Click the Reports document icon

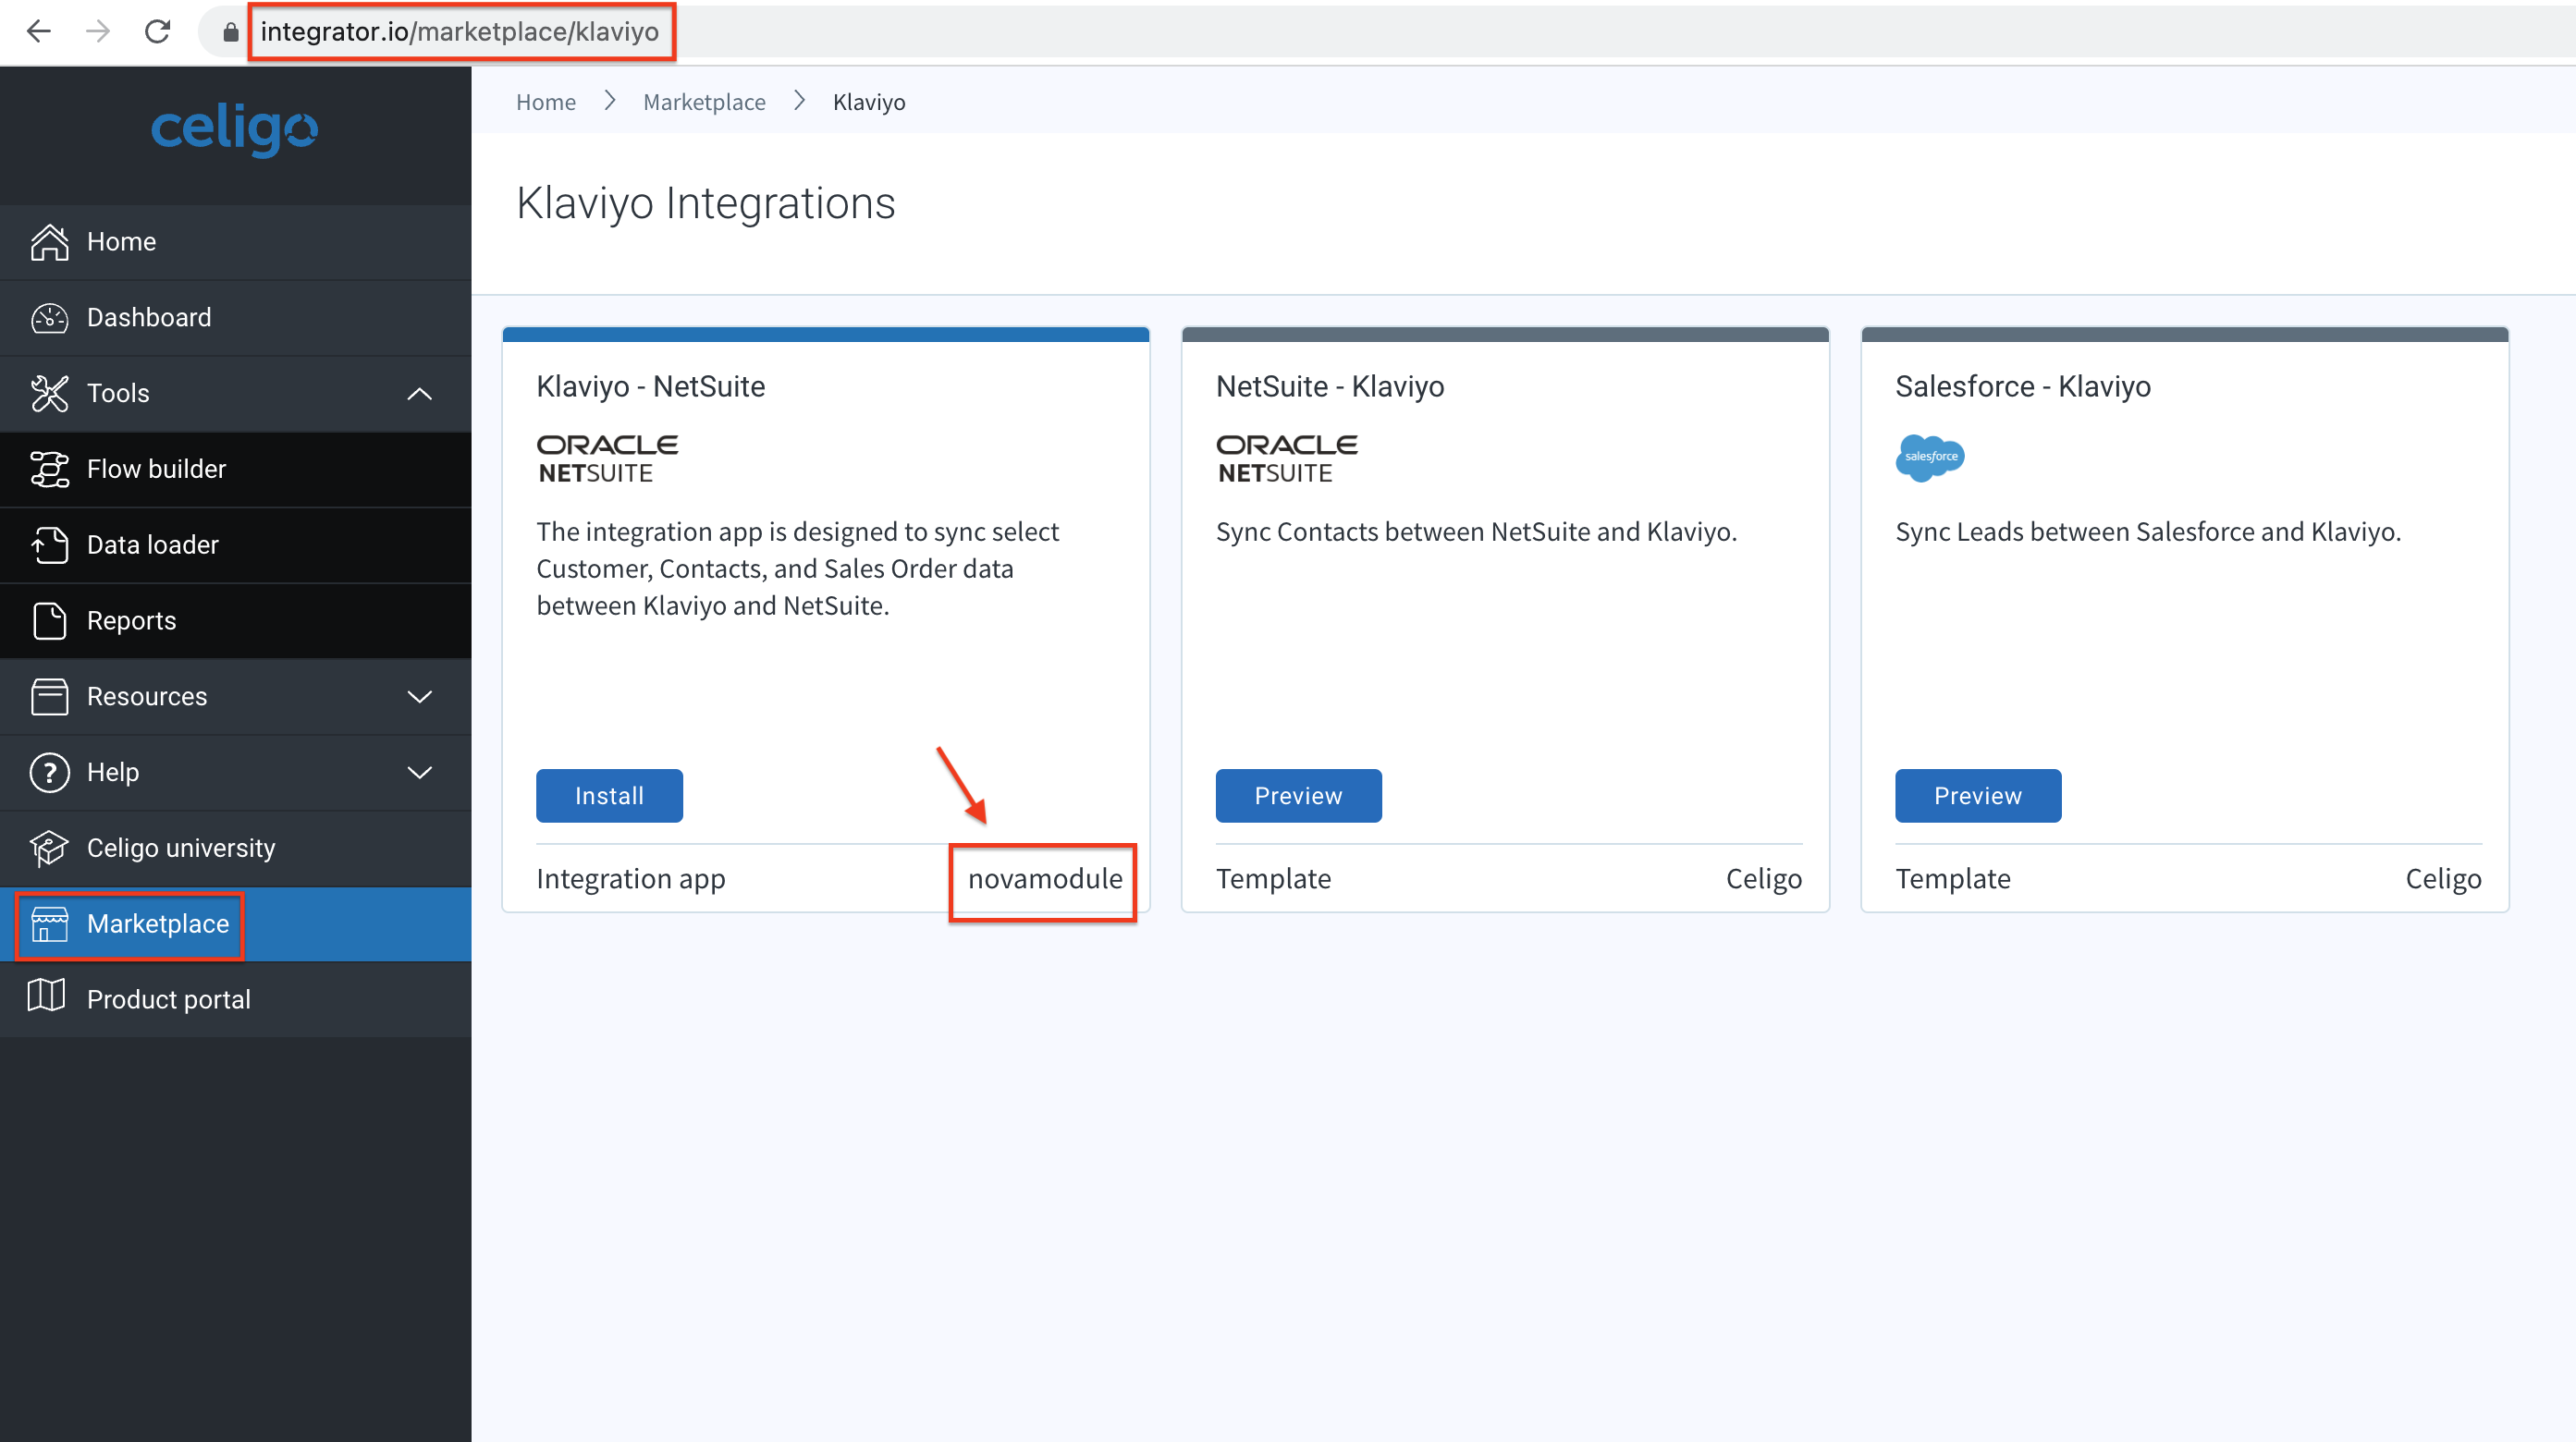pos(49,621)
